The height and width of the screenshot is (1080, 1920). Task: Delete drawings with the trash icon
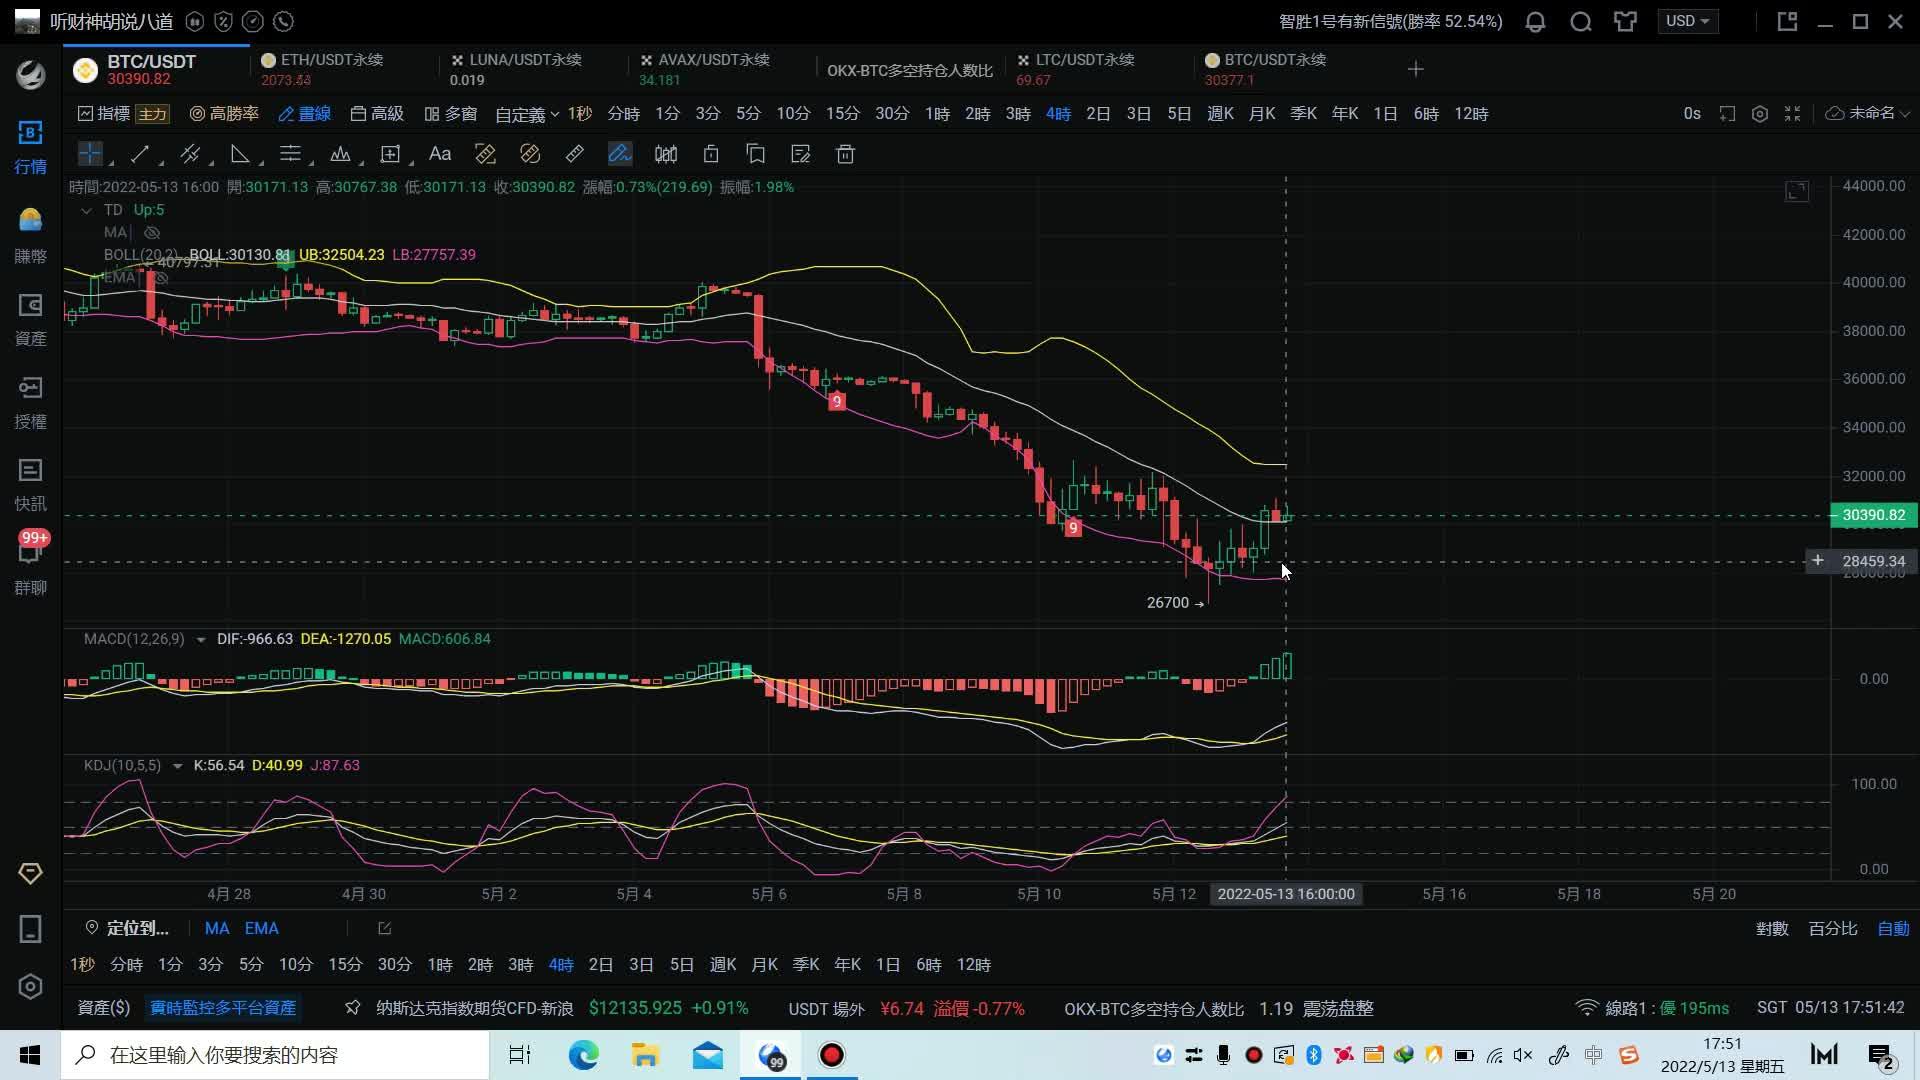(x=845, y=154)
